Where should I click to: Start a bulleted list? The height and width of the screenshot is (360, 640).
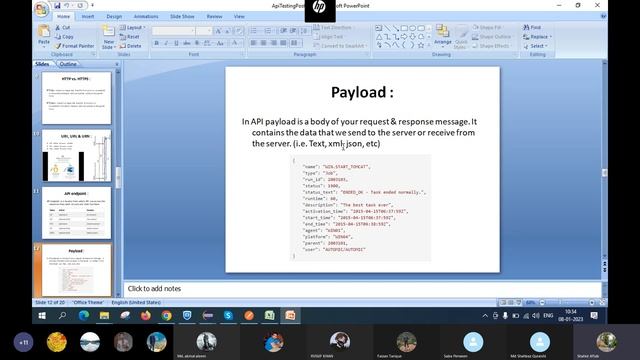pos(254,31)
